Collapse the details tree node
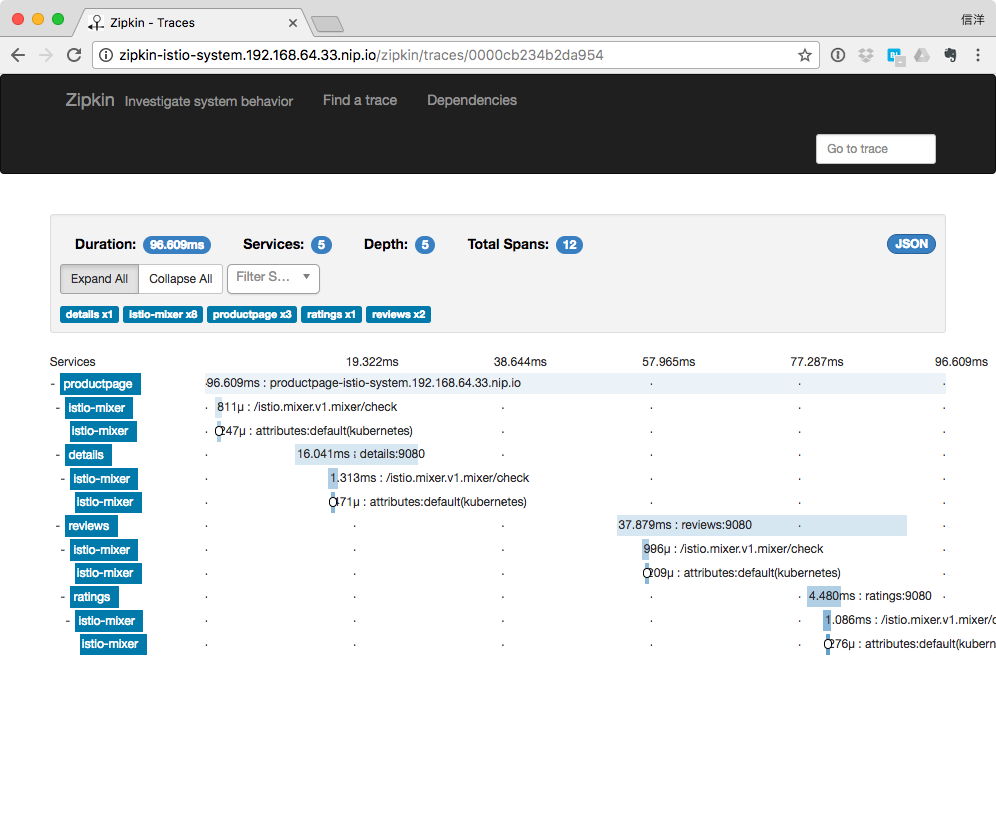The width and height of the screenshot is (996, 820). point(58,455)
